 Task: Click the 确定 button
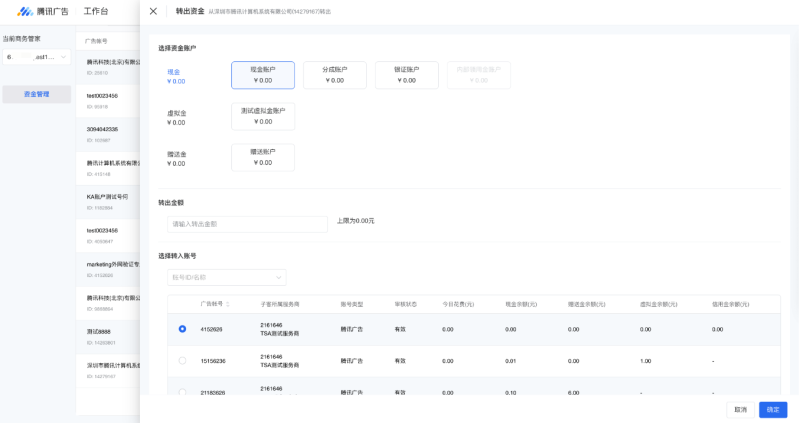pos(772,409)
